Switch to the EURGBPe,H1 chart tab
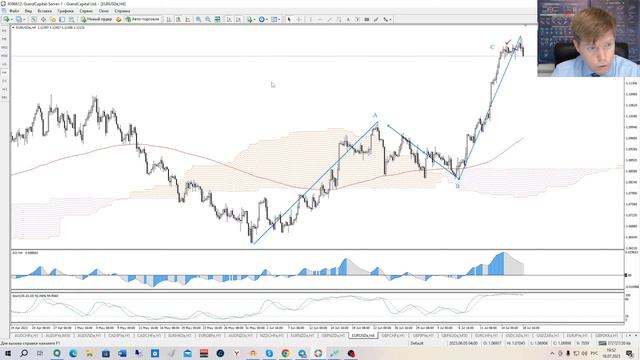The height and width of the screenshot is (360, 640). (x=210, y=336)
